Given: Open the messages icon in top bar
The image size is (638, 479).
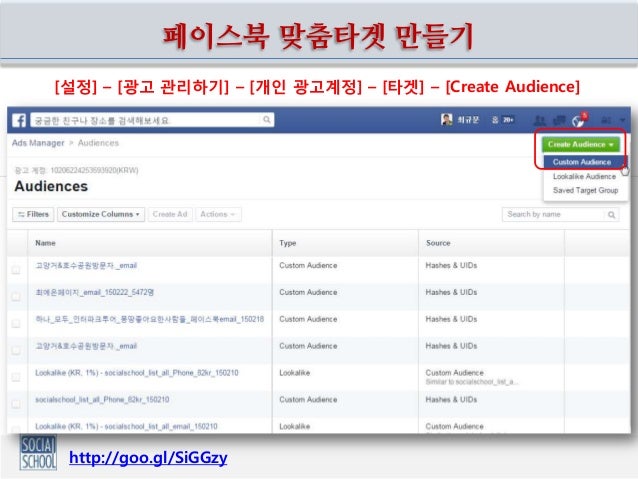Looking at the screenshot, I should click(559, 120).
